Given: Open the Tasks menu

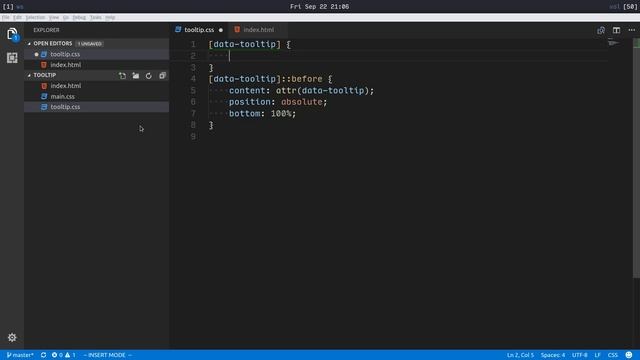Looking at the screenshot, I should tap(96, 18).
